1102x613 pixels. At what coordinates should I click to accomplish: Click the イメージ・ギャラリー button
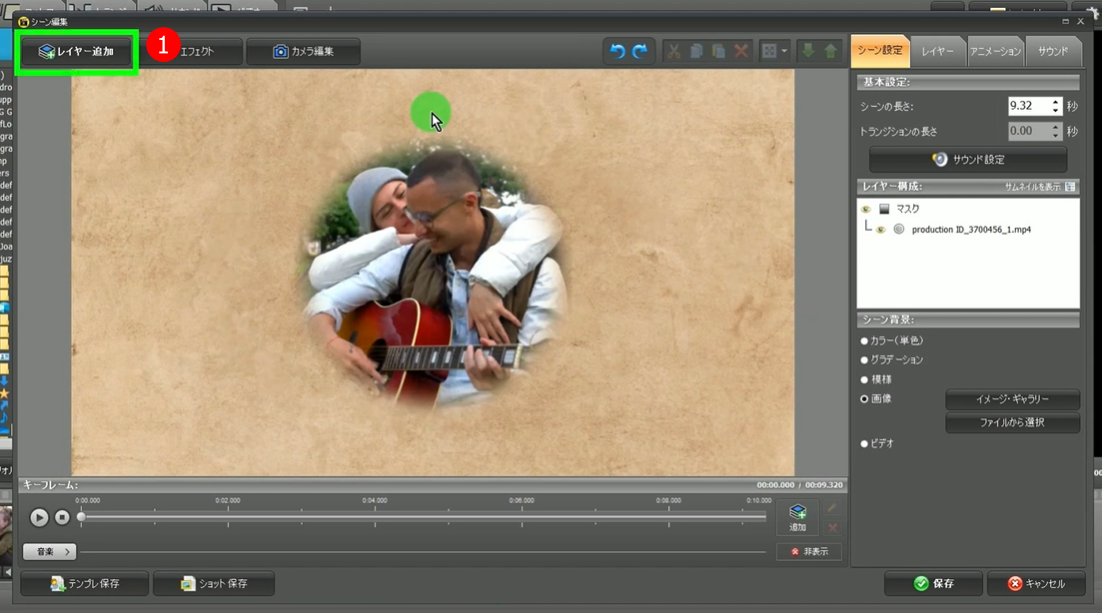point(1012,399)
